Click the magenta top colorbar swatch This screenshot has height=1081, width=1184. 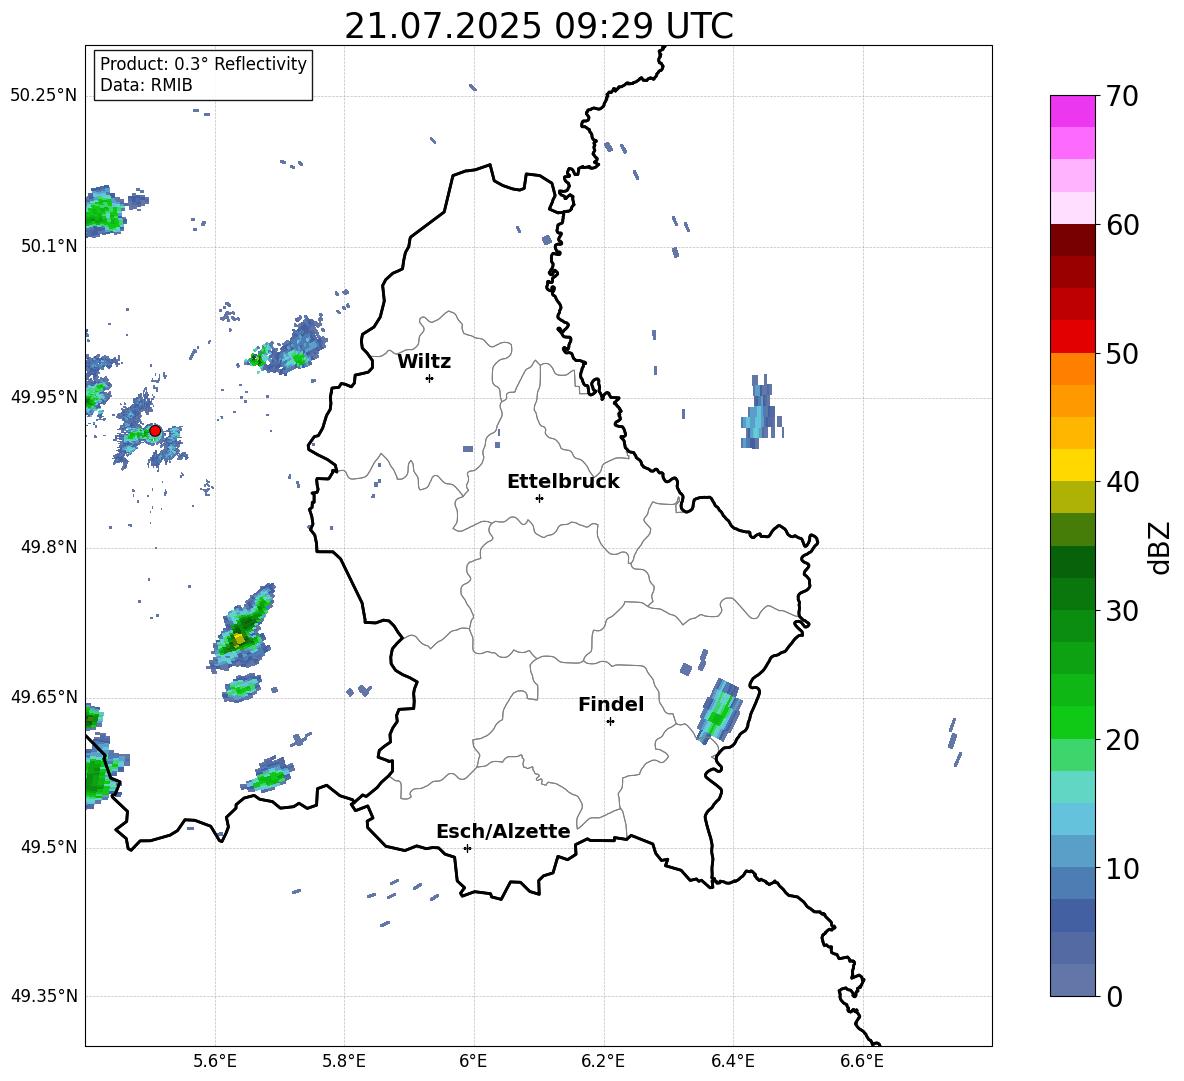coord(1073,112)
